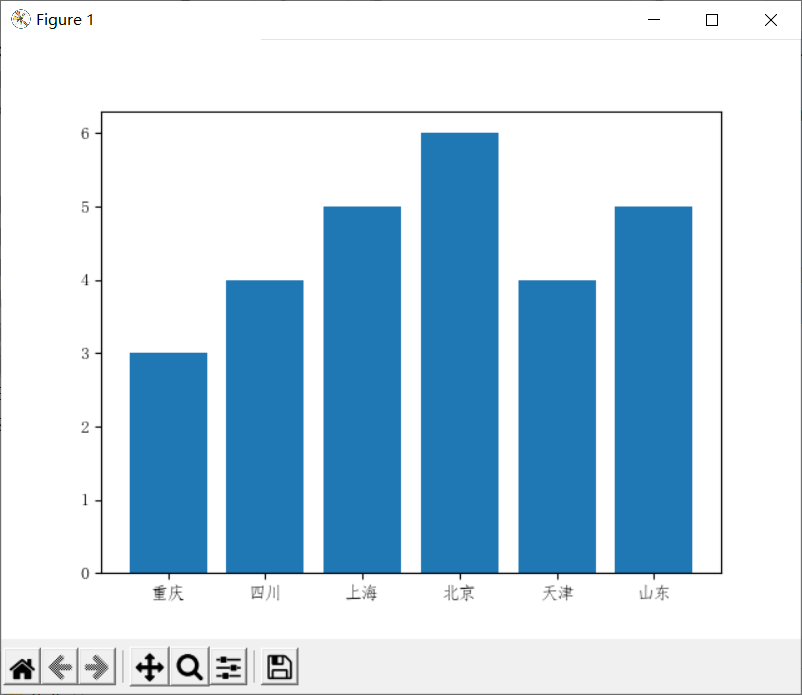802x695 pixels.
Task: Click the x-axis label 四川
Action: pyautogui.click(x=265, y=593)
